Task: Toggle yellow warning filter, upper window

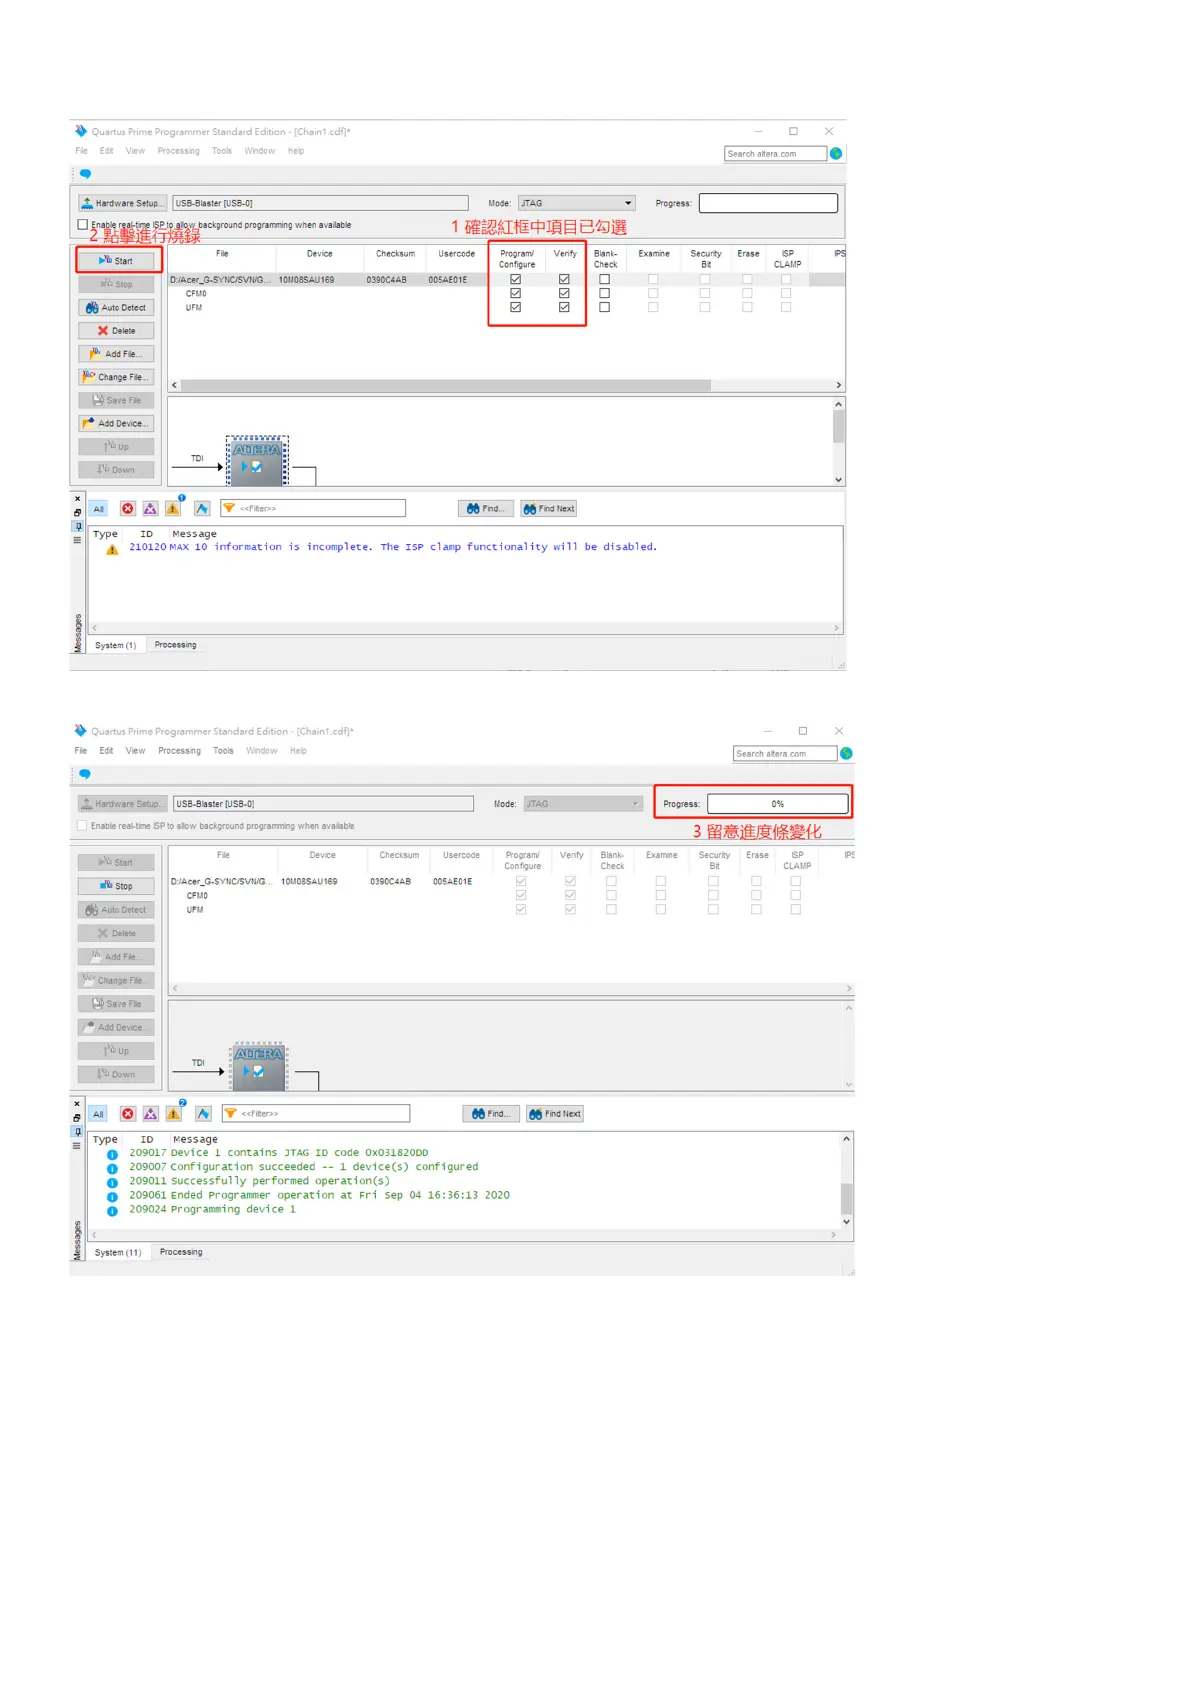Action: click(173, 509)
